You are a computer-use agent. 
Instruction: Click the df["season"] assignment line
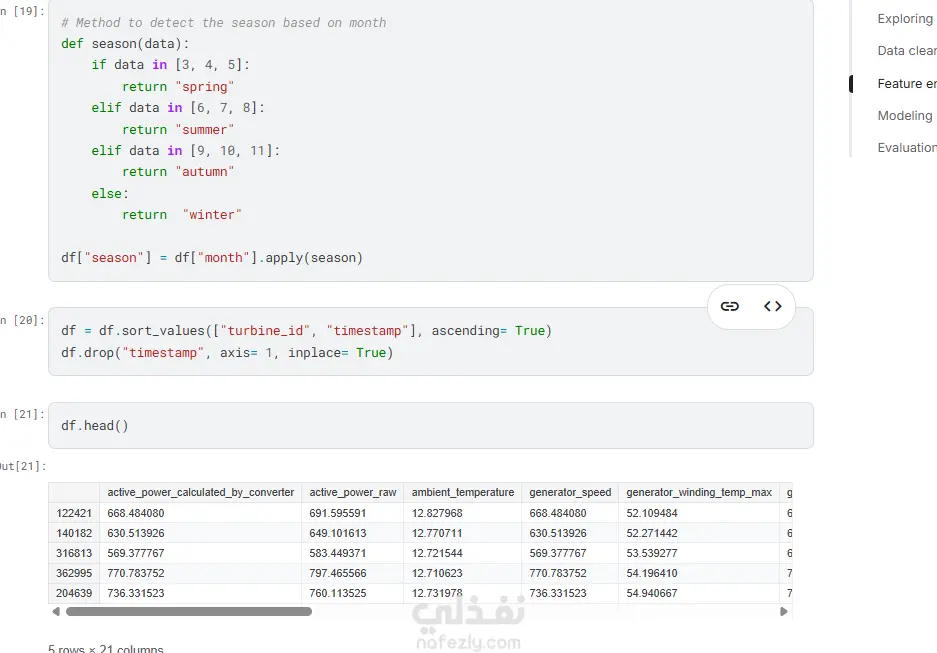click(212, 258)
